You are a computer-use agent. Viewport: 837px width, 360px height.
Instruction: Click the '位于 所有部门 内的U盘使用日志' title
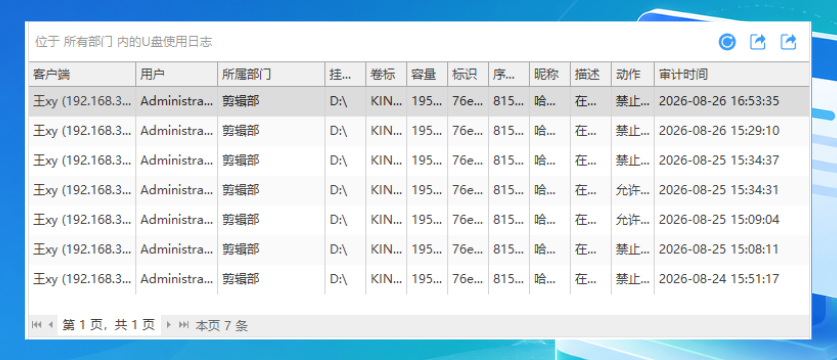pyautogui.click(x=124, y=42)
